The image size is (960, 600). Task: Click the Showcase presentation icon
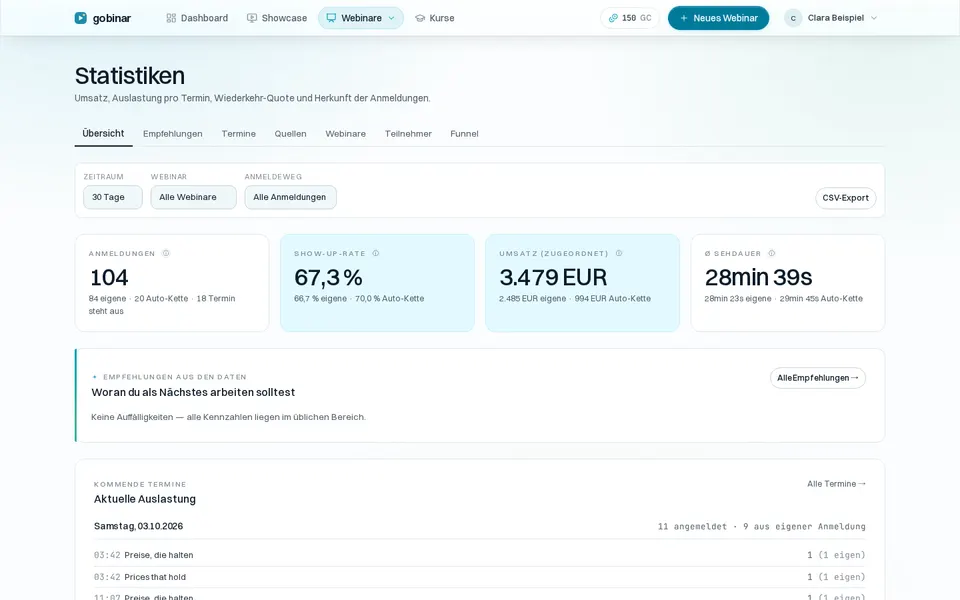pos(252,18)
